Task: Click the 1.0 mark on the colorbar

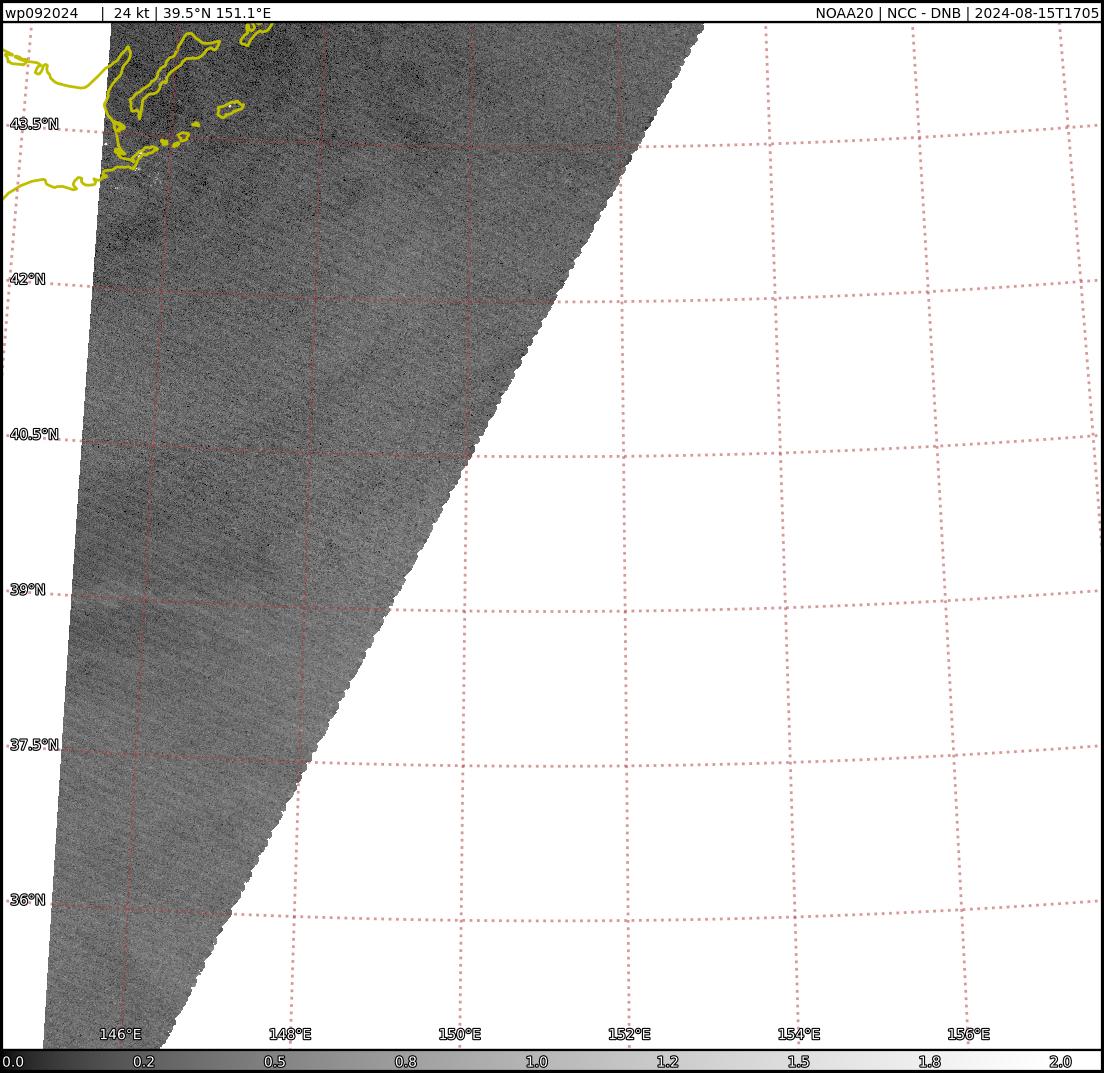Action: [537, 1062]
